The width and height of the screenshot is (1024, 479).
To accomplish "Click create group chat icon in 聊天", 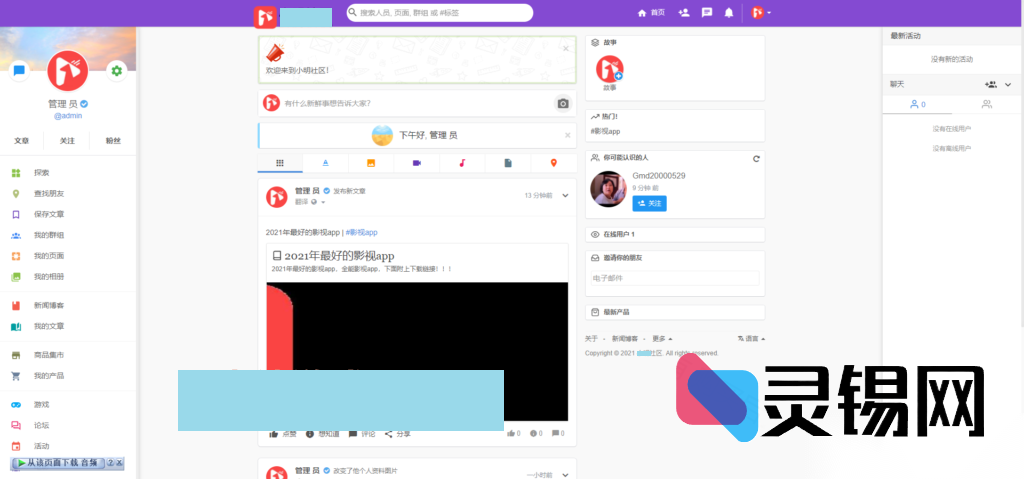I will coord(991,85).
